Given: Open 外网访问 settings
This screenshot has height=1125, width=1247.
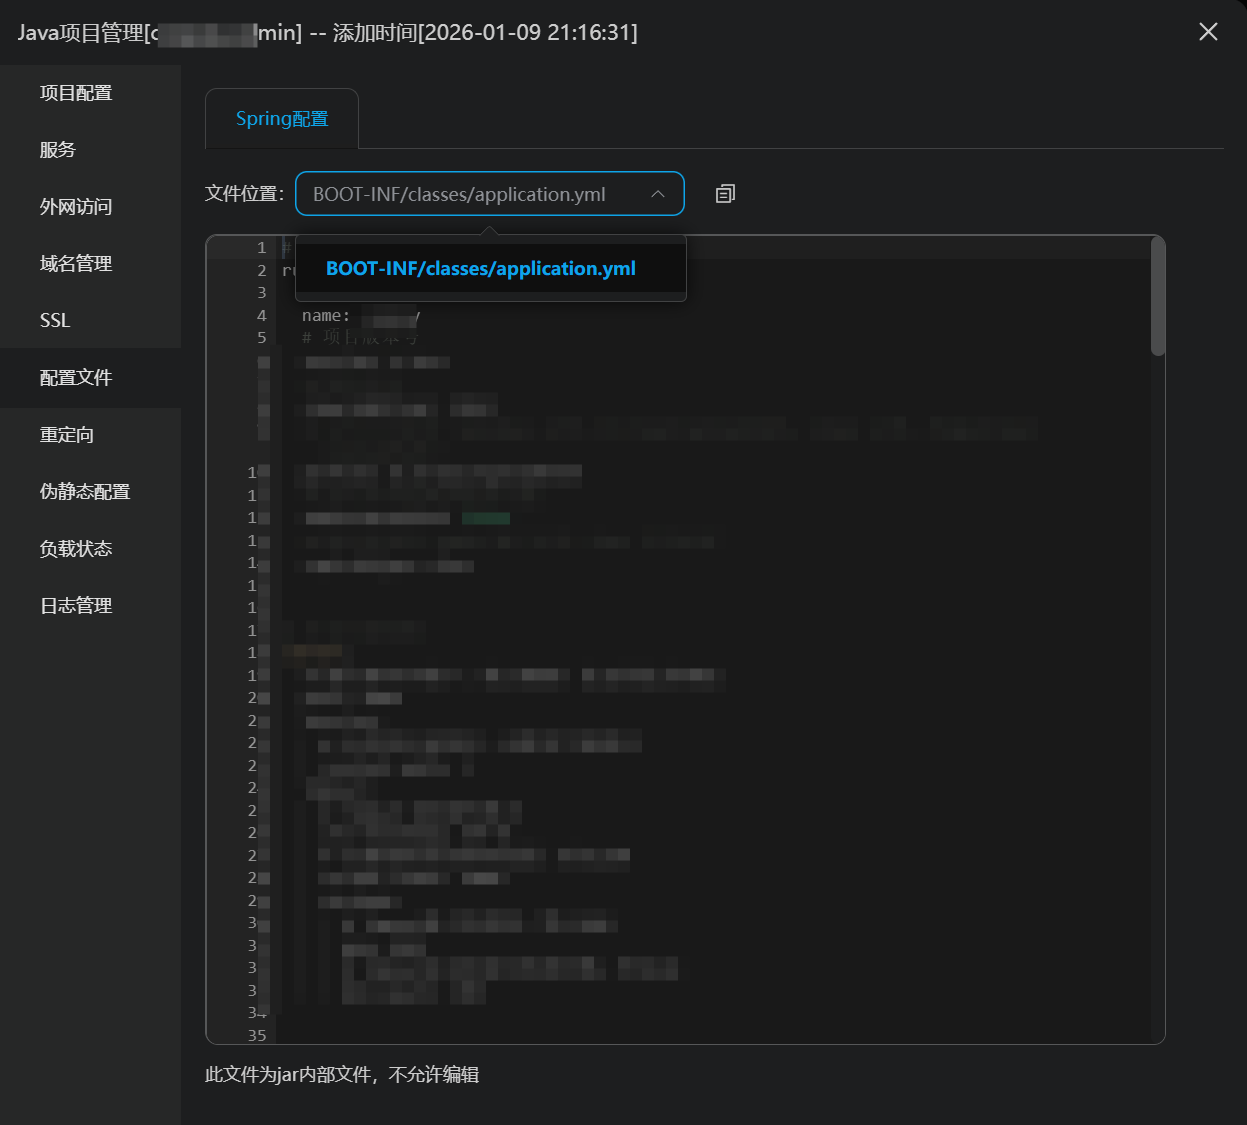Looking at the screenshot, I should pos(76,207).
